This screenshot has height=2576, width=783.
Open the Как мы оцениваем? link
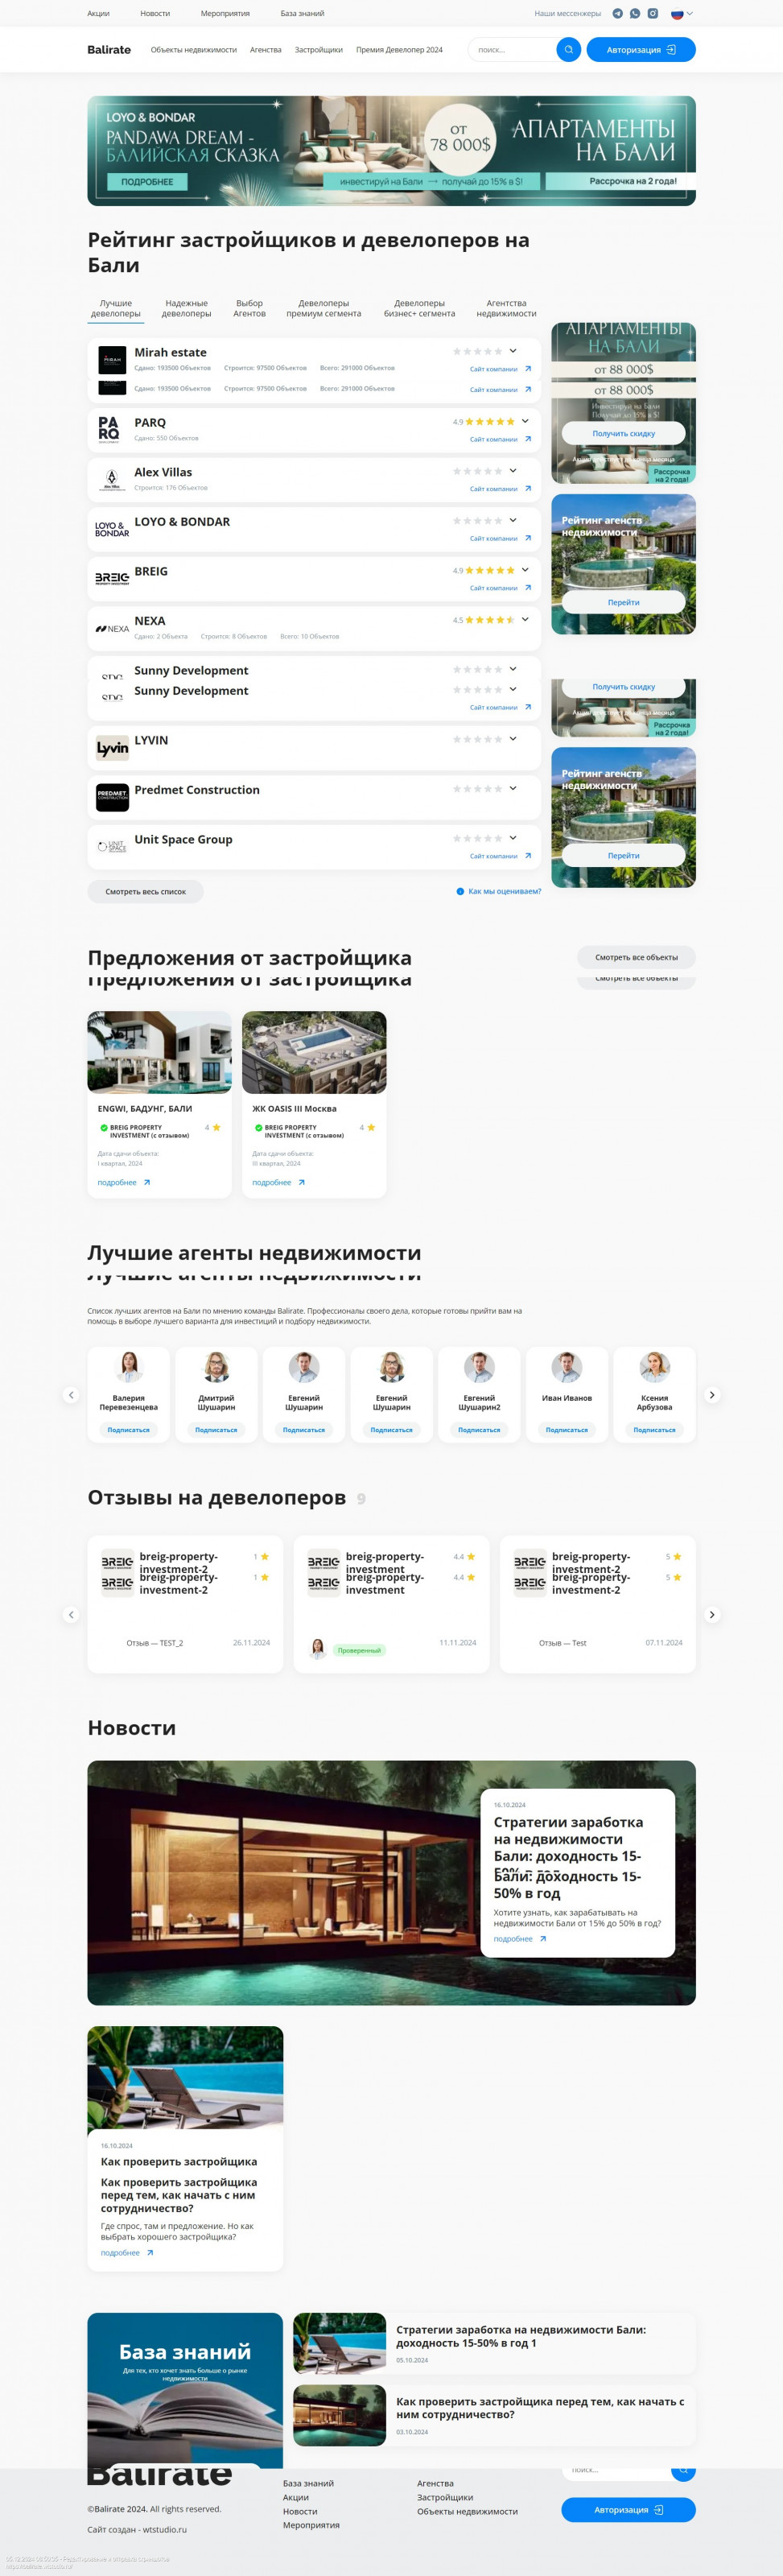click(x=504, y=891)
